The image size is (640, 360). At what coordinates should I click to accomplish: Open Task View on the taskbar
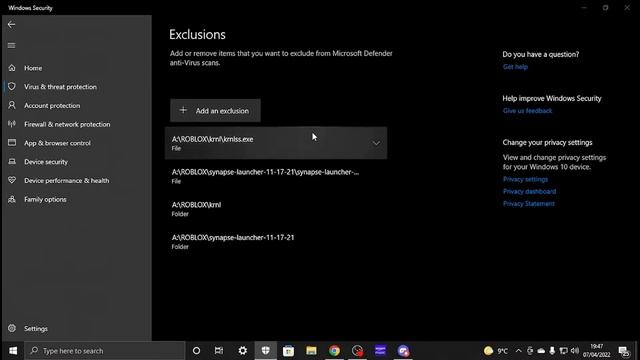point(219,351)
